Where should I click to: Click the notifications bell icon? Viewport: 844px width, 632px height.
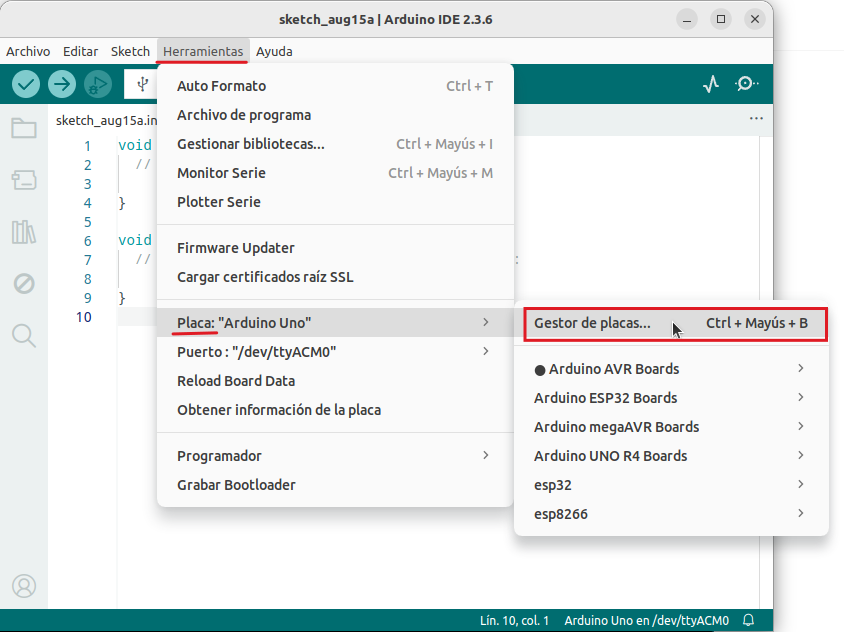tap(748, 620)
